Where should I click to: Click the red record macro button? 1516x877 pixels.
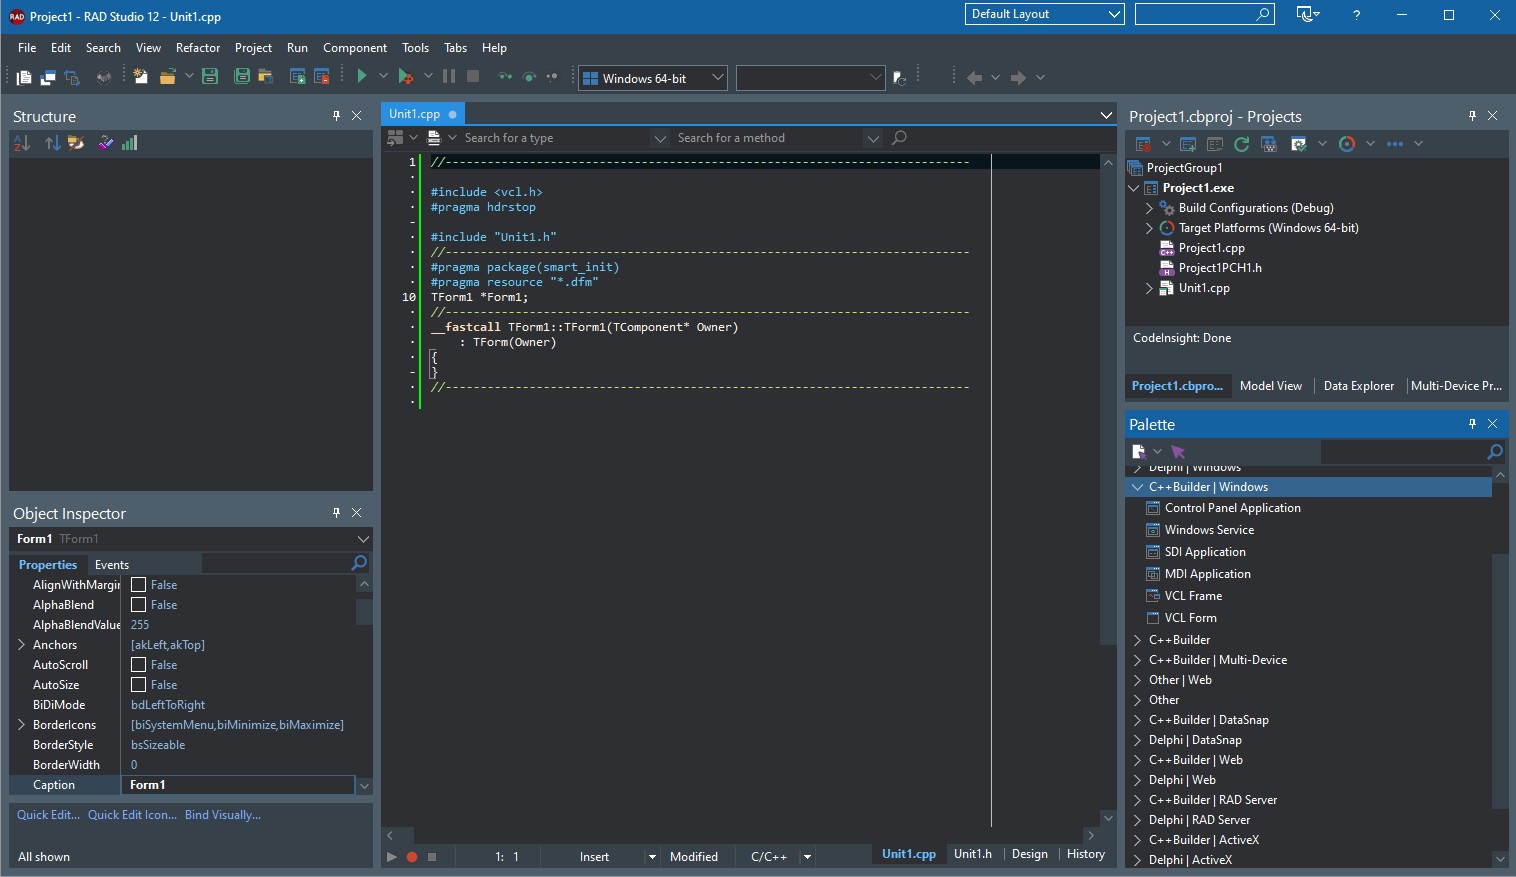click(x=412, y=857)
